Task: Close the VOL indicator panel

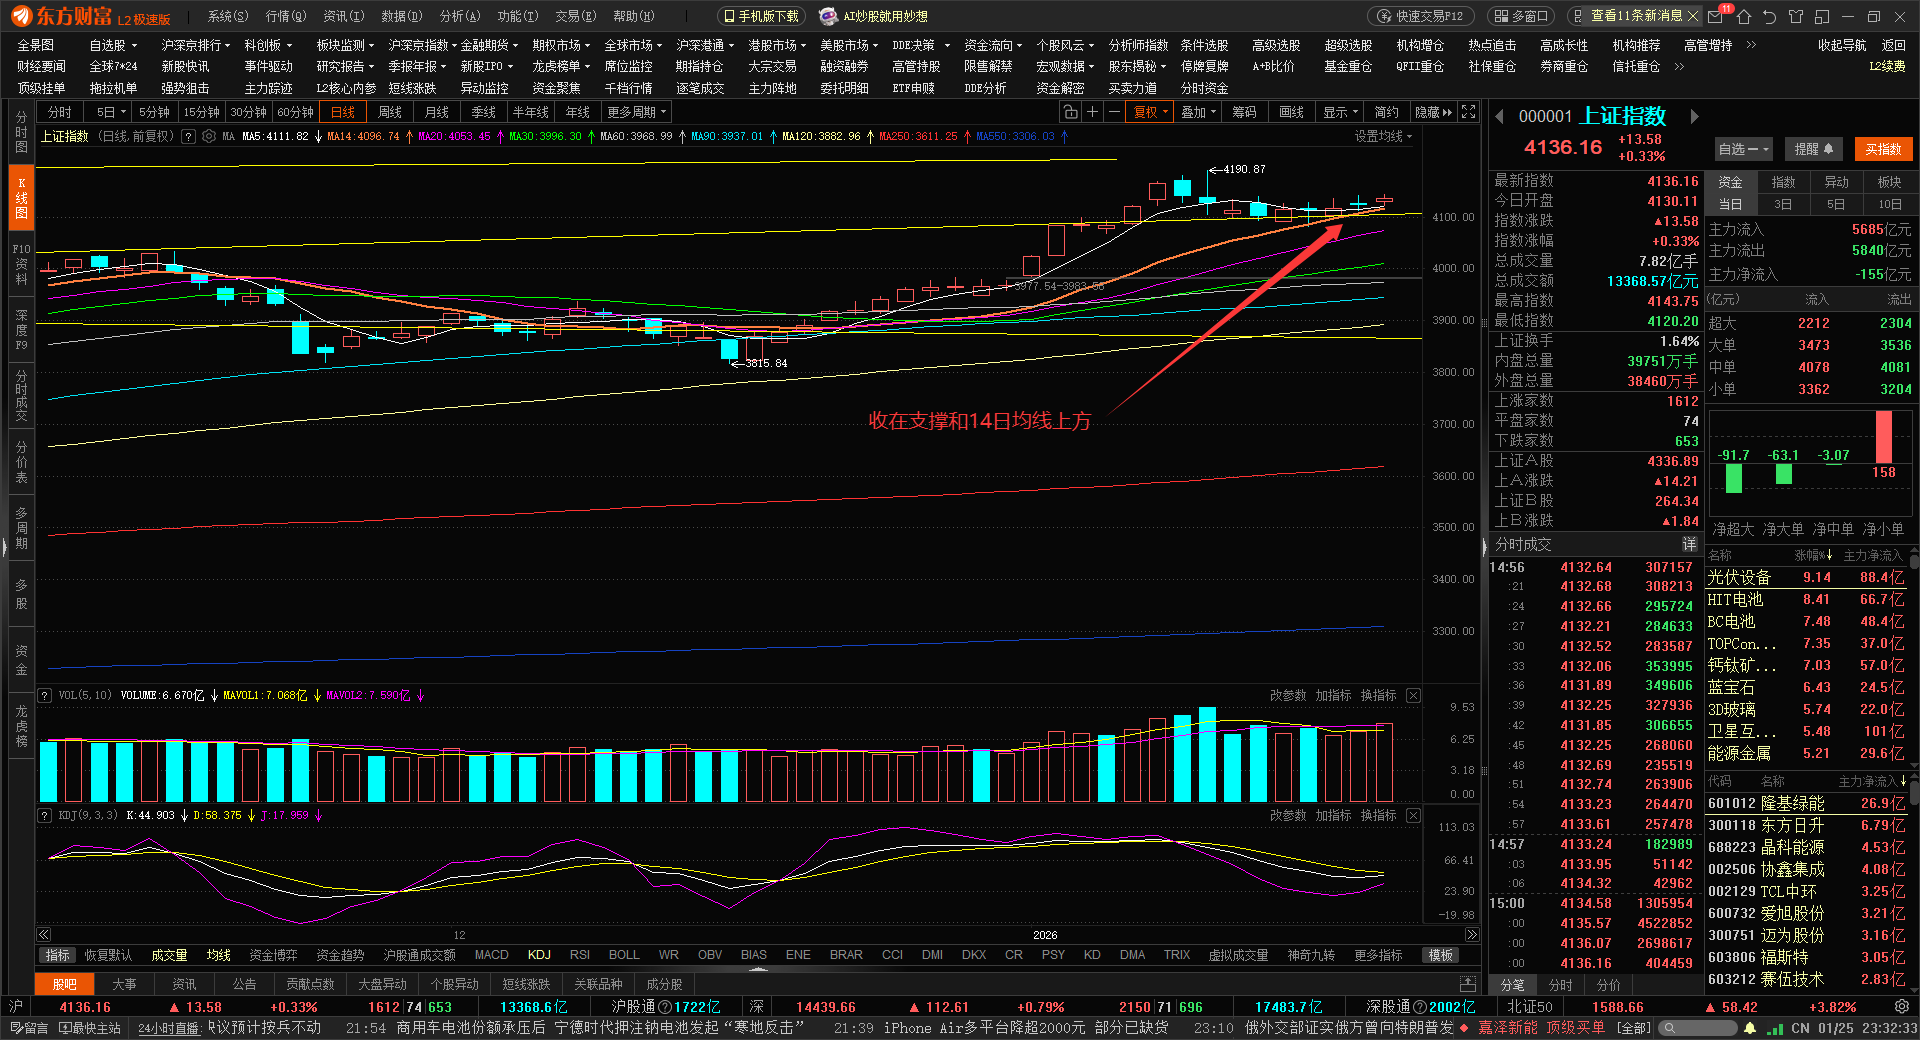Action: point(1413,695)
